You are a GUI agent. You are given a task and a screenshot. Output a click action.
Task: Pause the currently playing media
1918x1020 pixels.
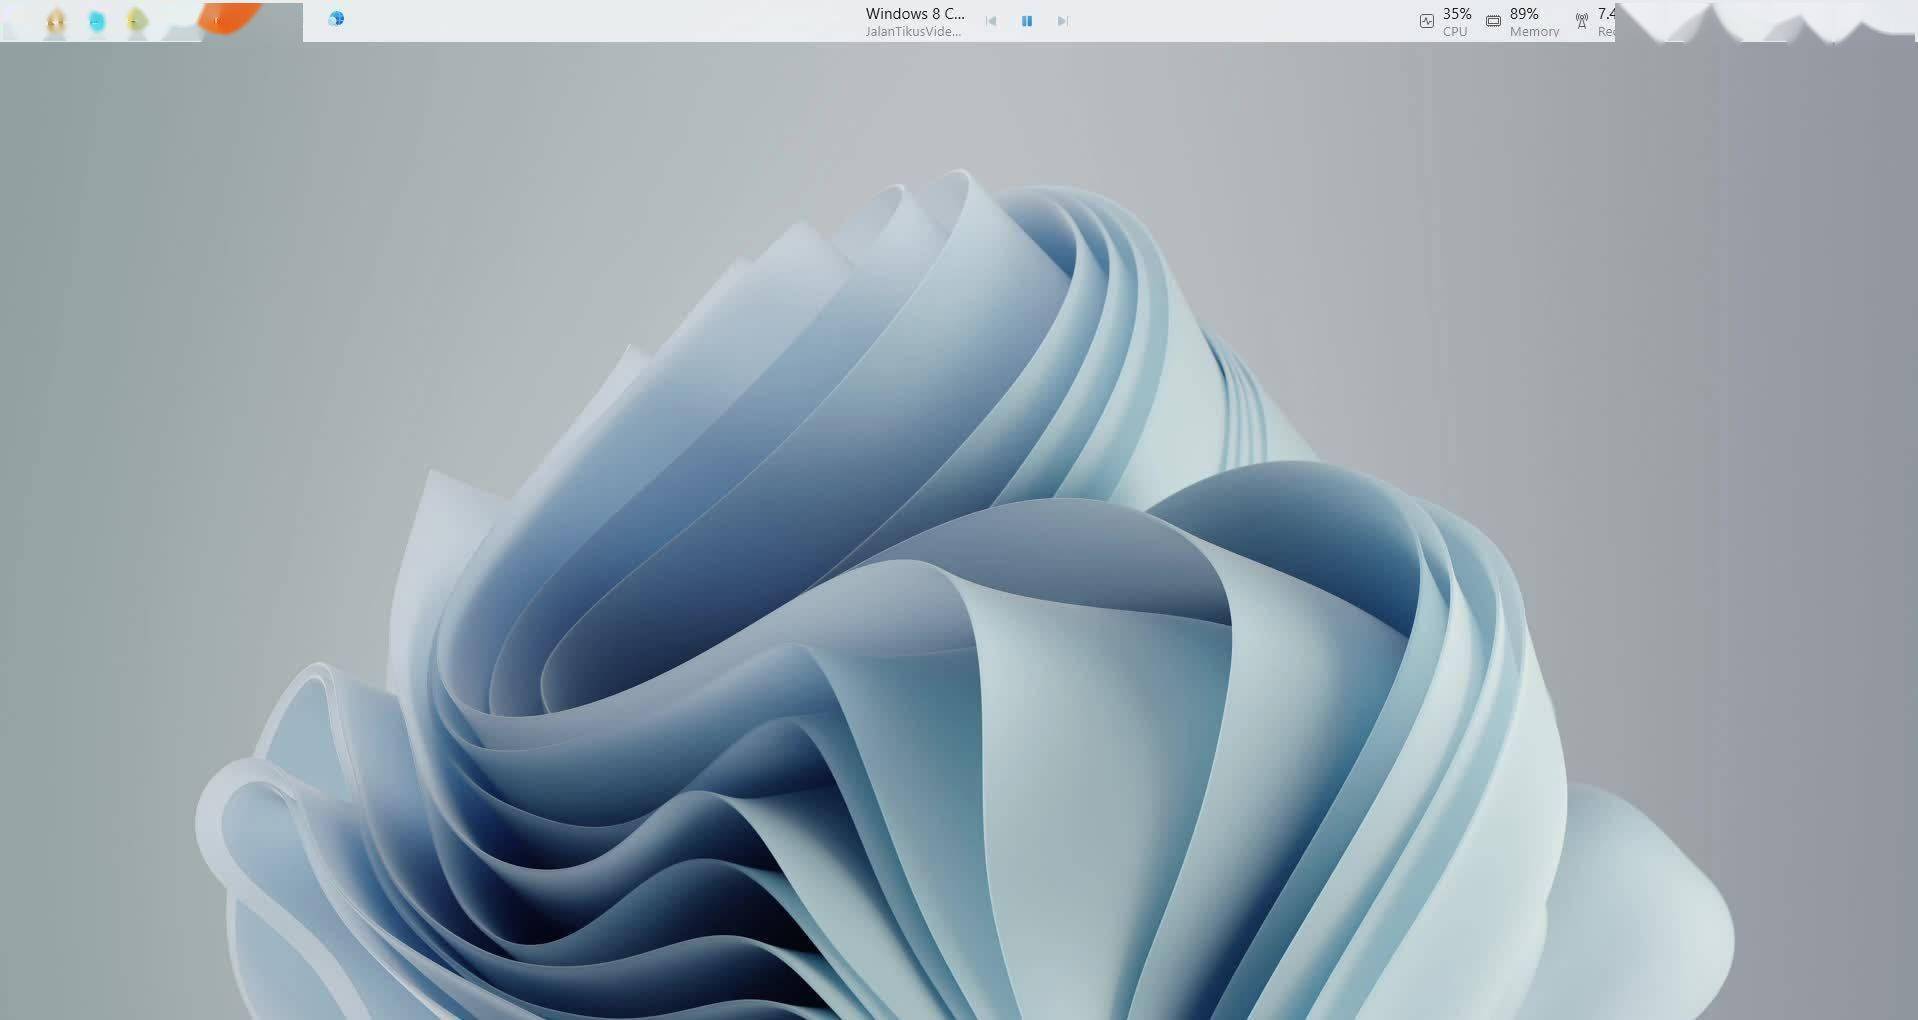click(1026, 21)
